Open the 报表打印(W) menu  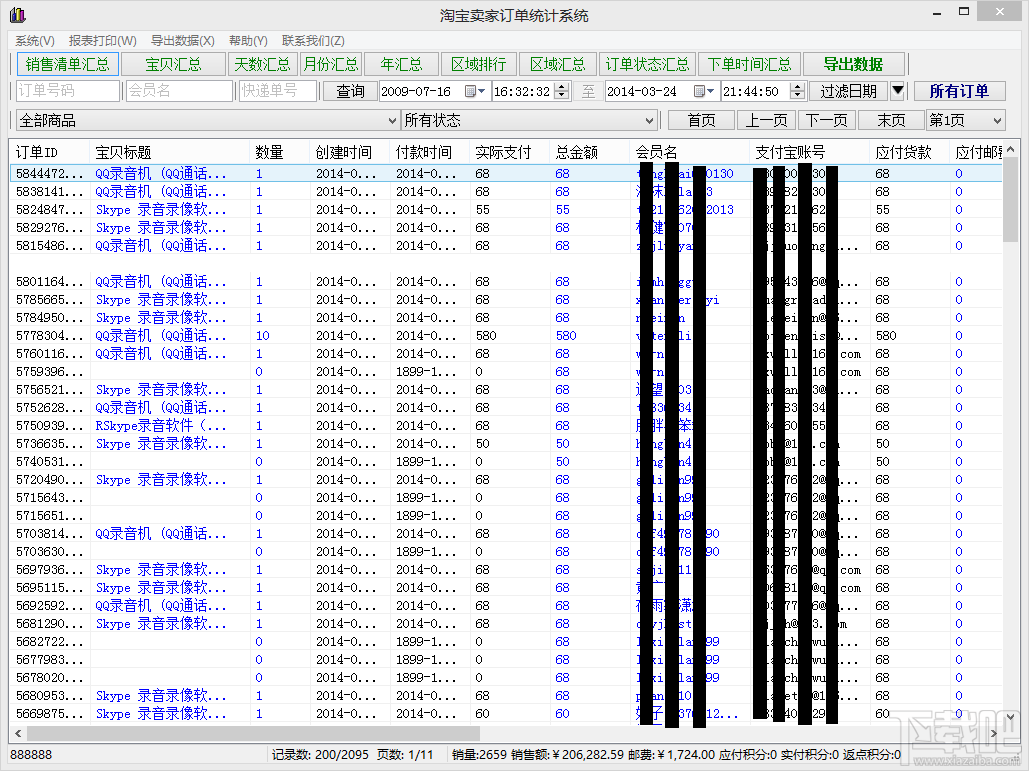tap(102, 41)
